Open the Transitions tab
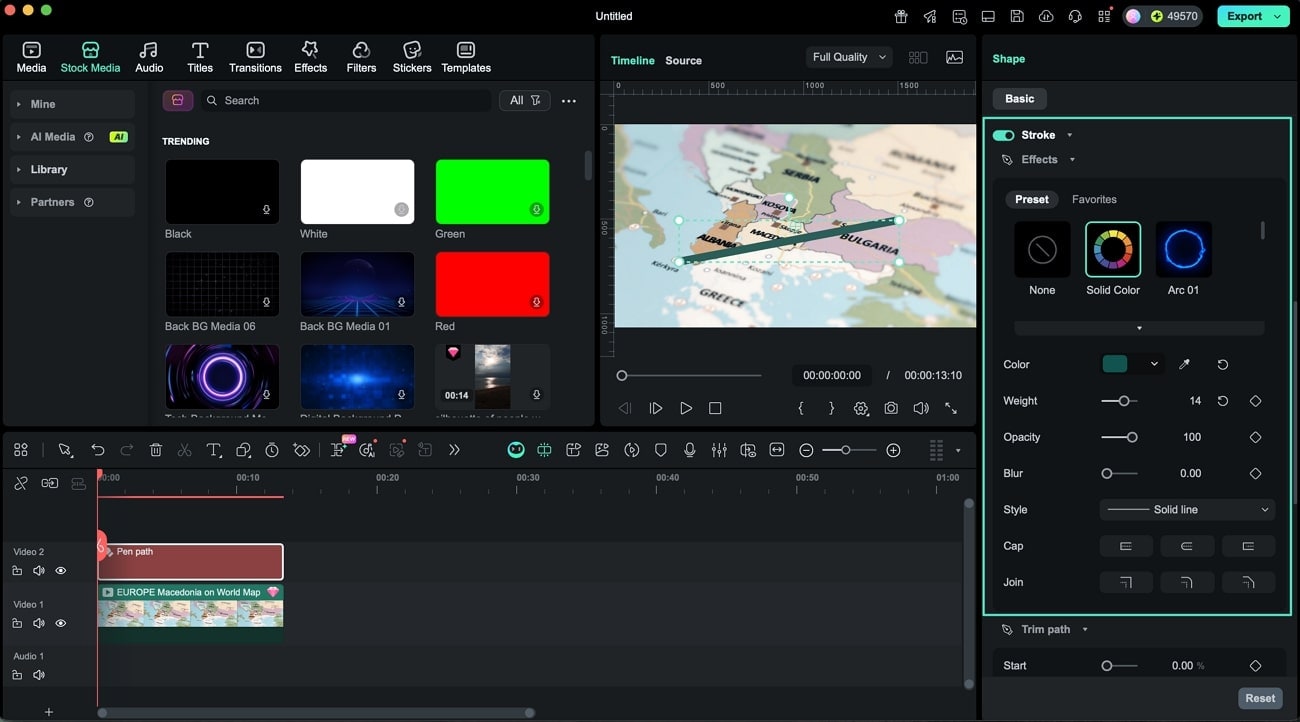The width and height of the screenshot is (1300, 722). (x=255, y=57)
